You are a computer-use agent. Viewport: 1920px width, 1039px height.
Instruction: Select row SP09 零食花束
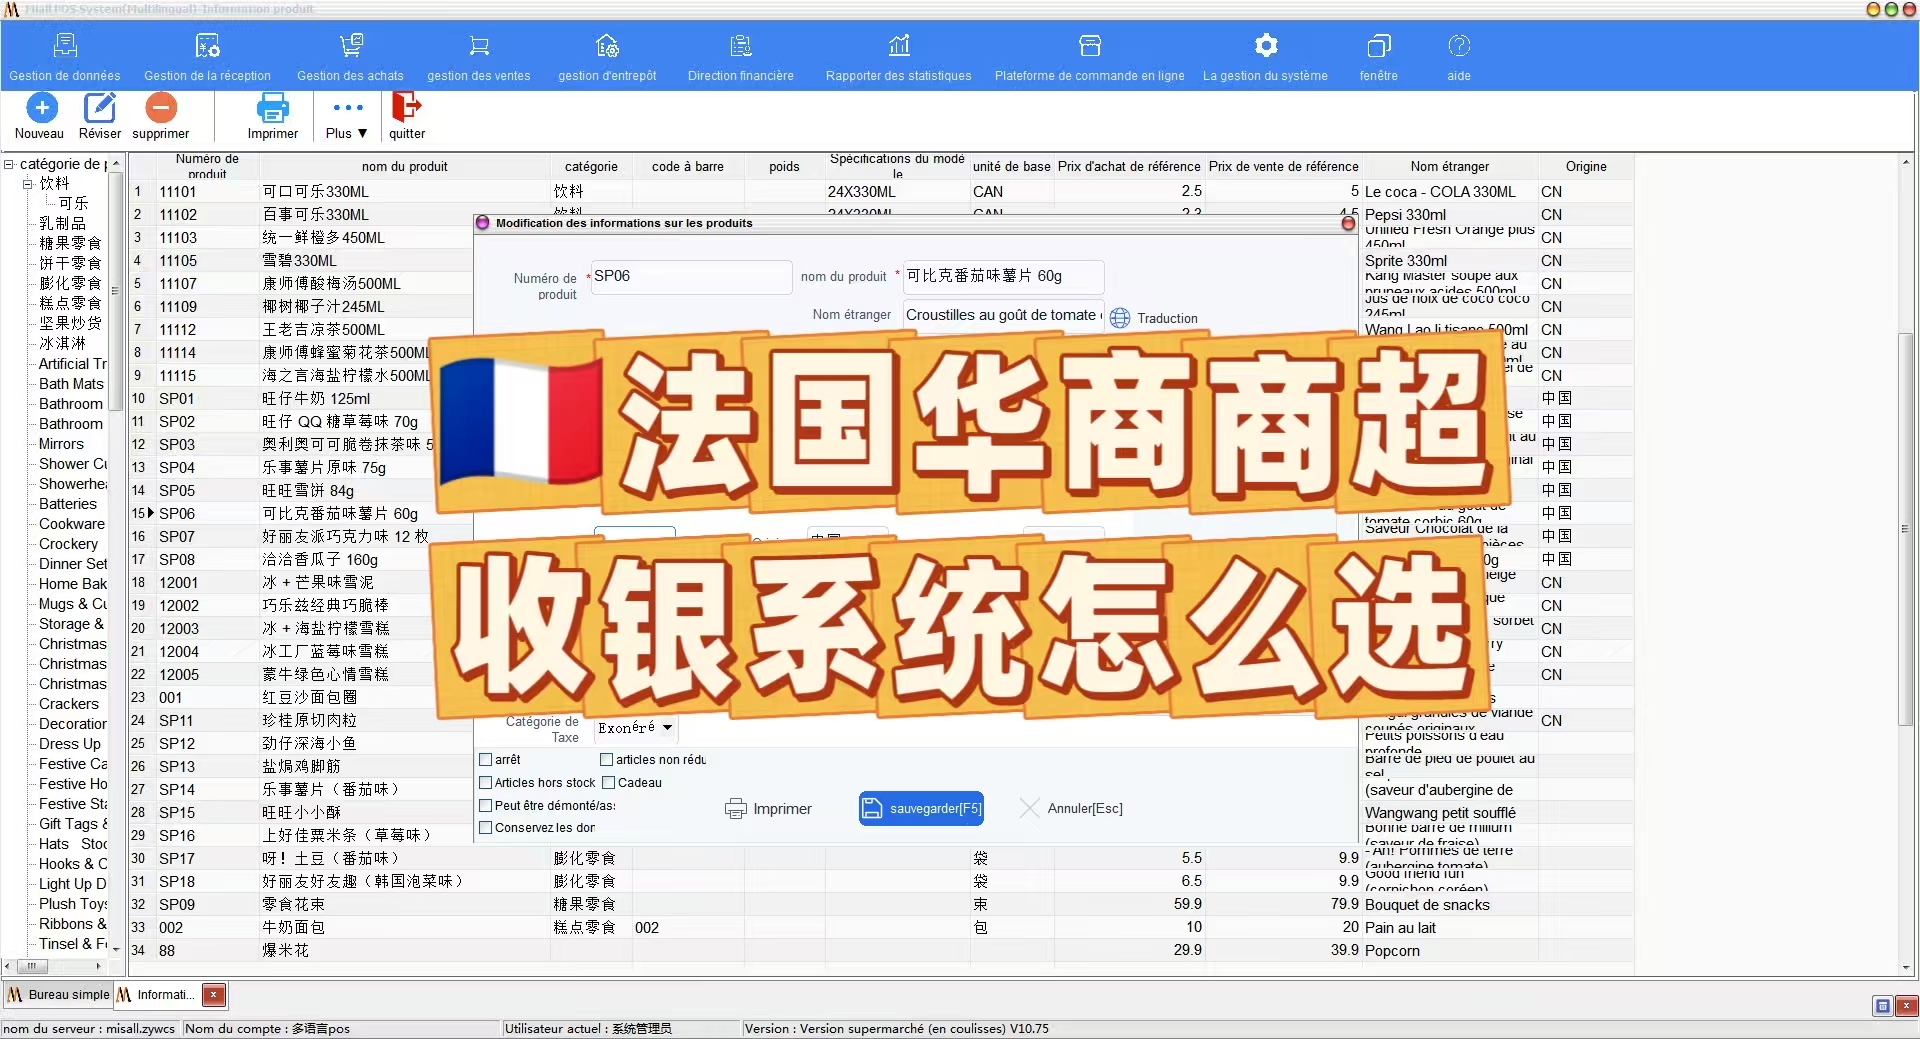coord(880,905)
